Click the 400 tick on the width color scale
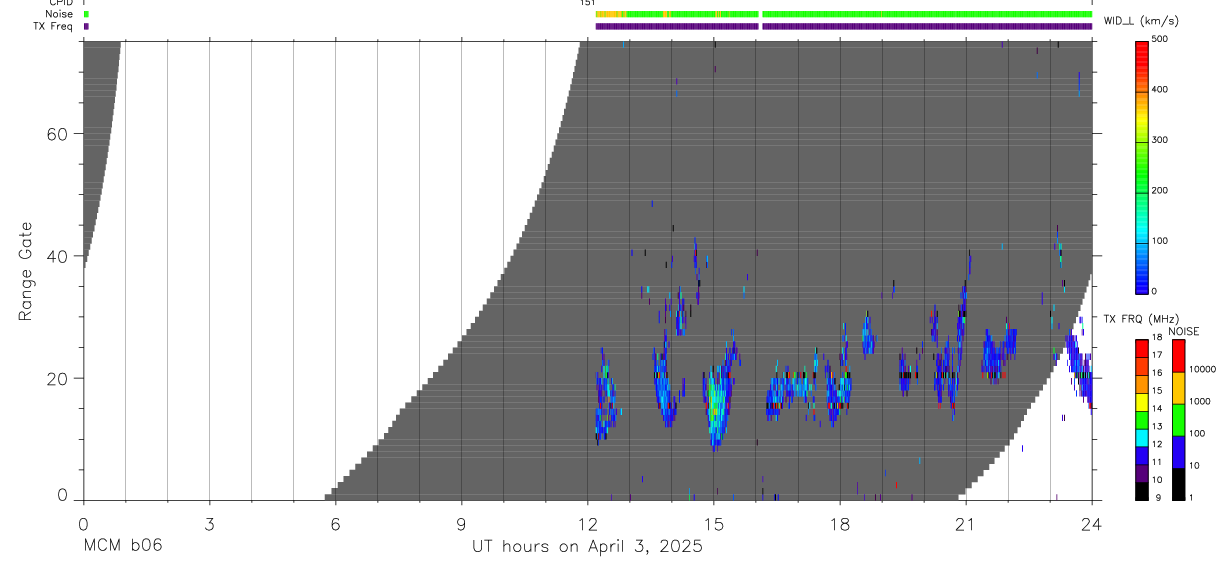Viewport: 1228px width, 567px height. [1160, 89]
